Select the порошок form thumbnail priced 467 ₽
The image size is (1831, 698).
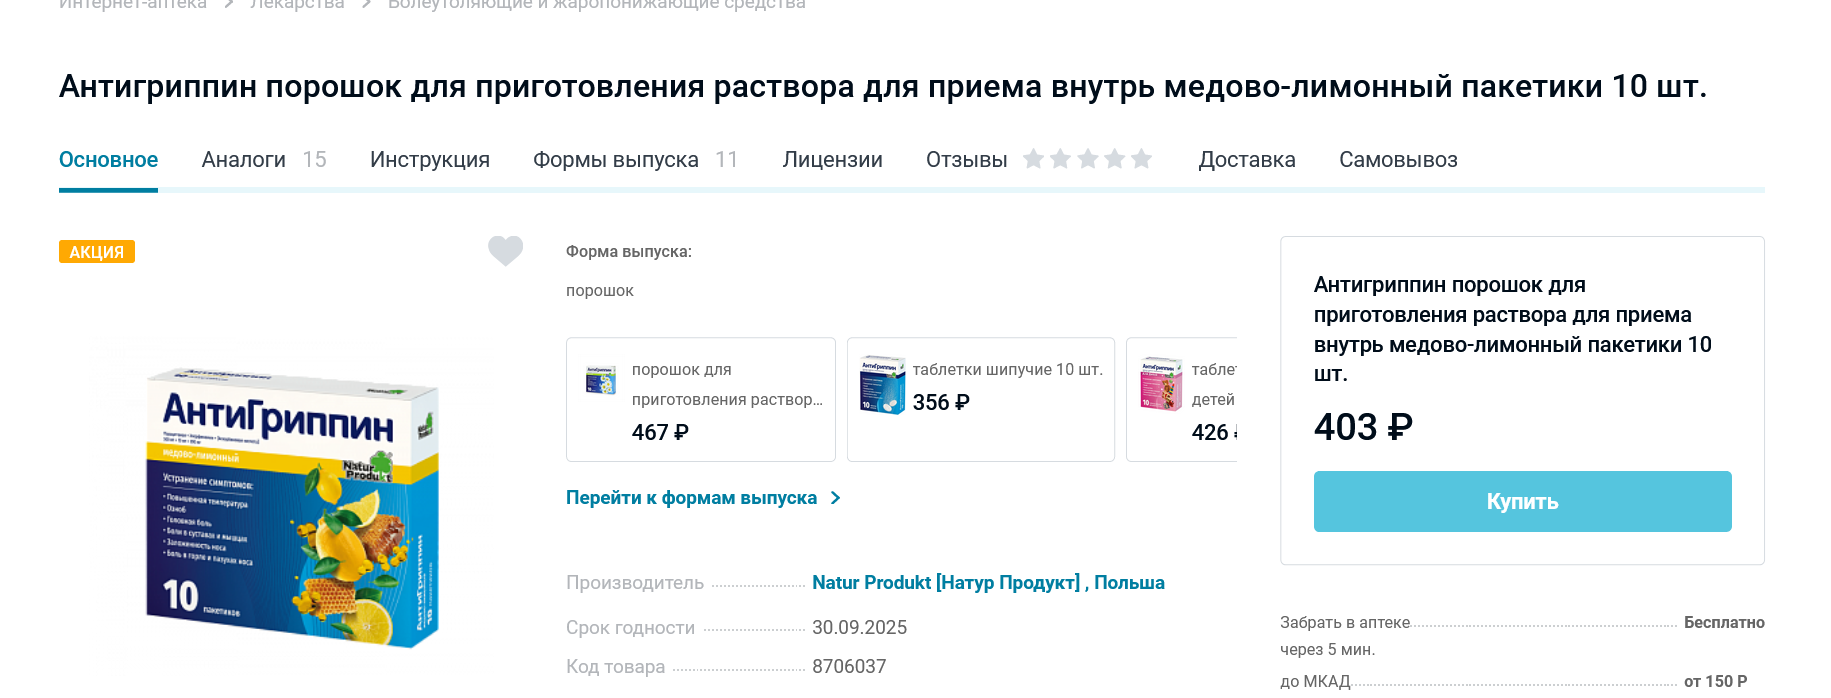click(601, 379)
